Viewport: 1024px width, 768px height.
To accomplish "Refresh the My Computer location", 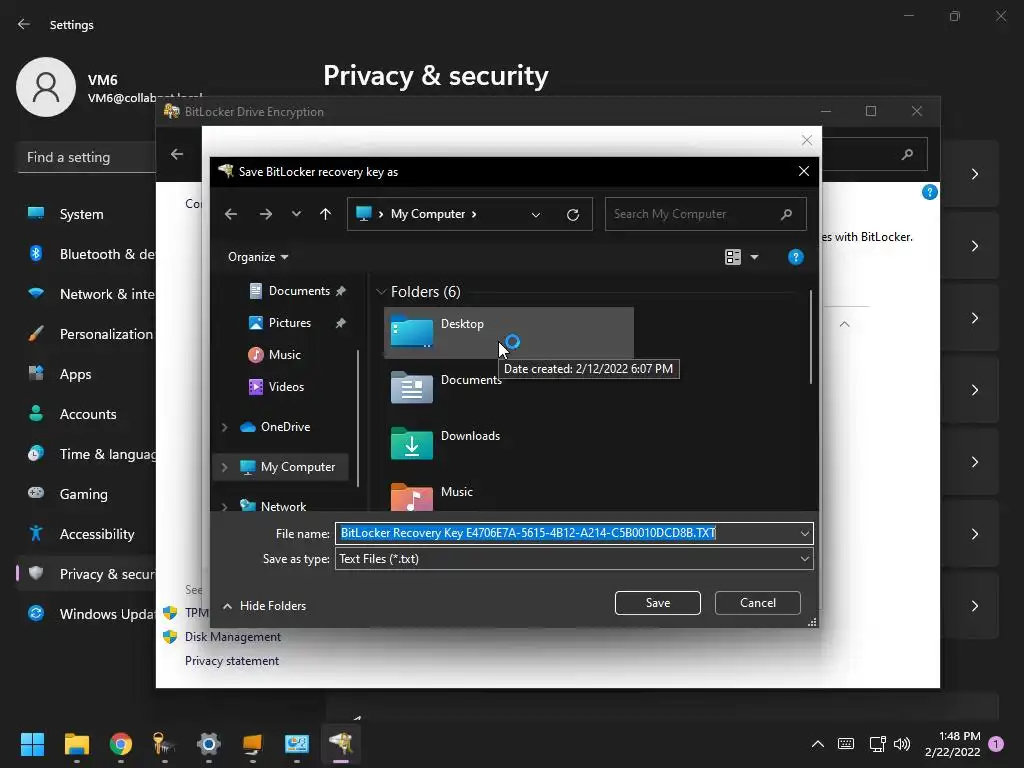I will click(x=573, y=215).
